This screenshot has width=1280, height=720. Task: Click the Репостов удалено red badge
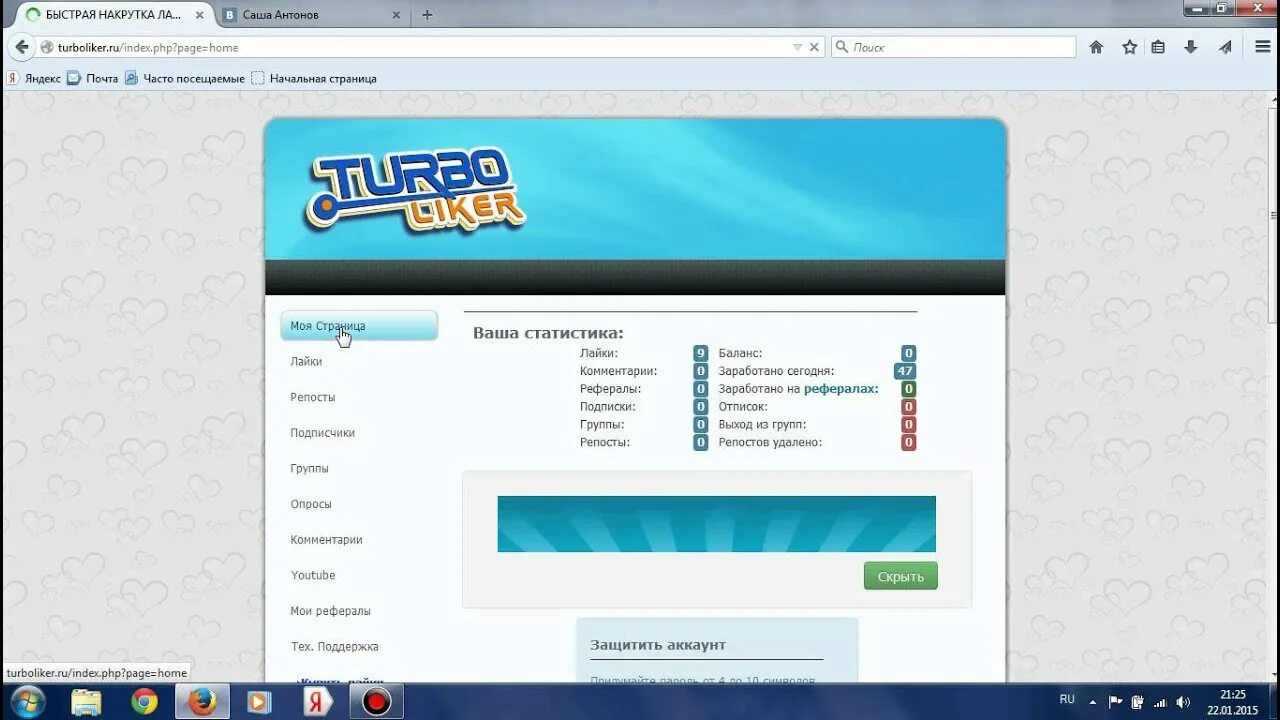tap(908, 442)
